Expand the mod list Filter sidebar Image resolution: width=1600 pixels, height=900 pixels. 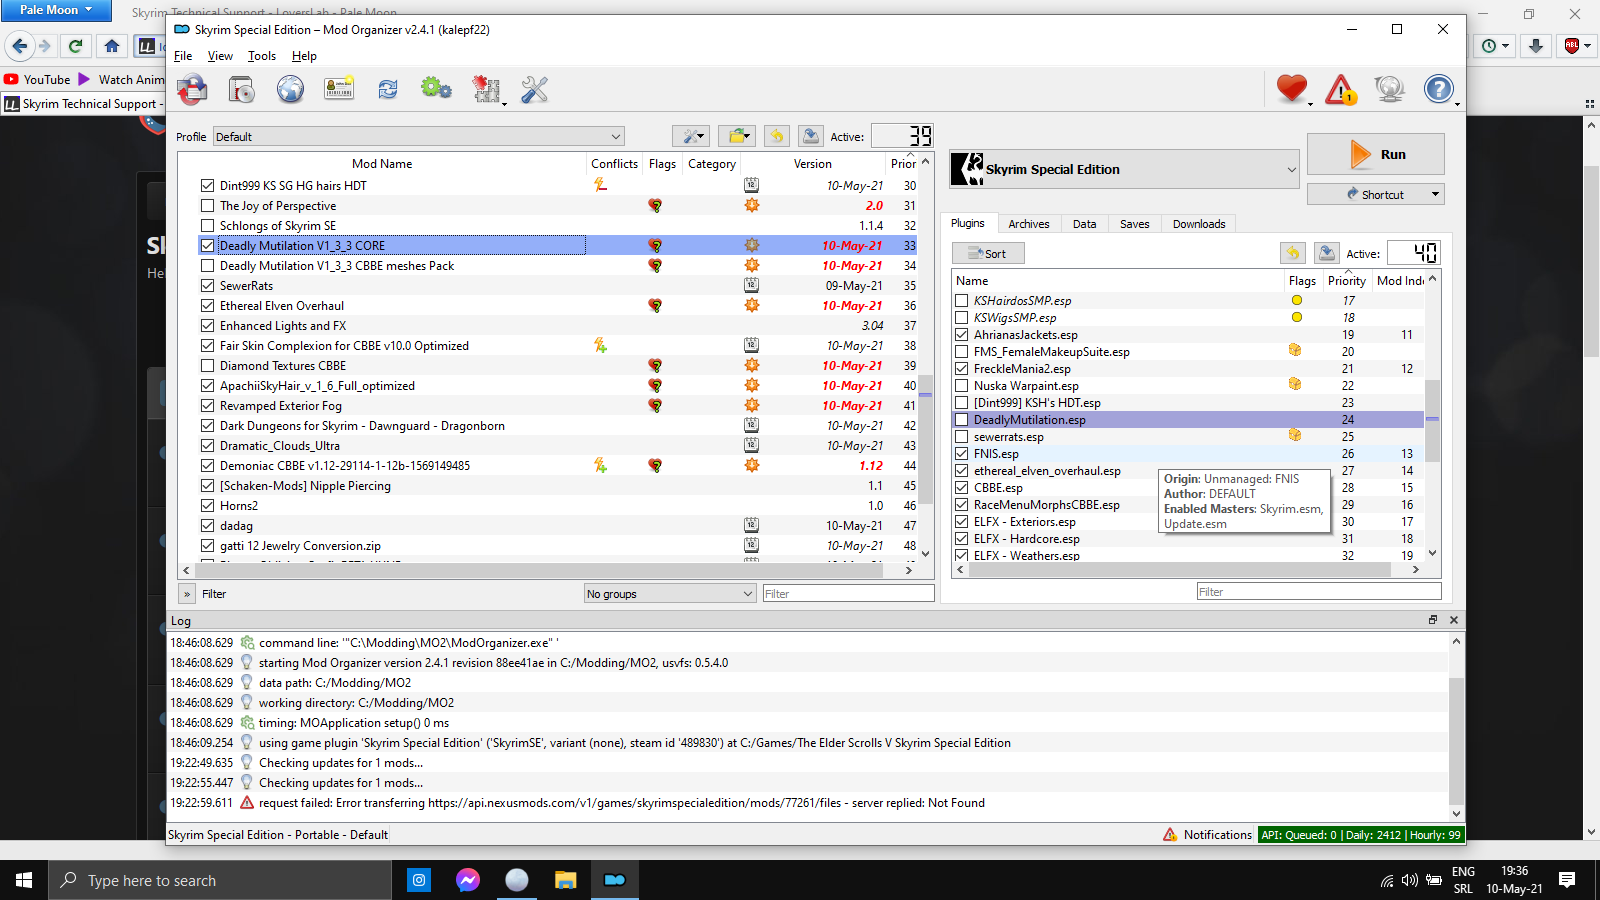187,593
